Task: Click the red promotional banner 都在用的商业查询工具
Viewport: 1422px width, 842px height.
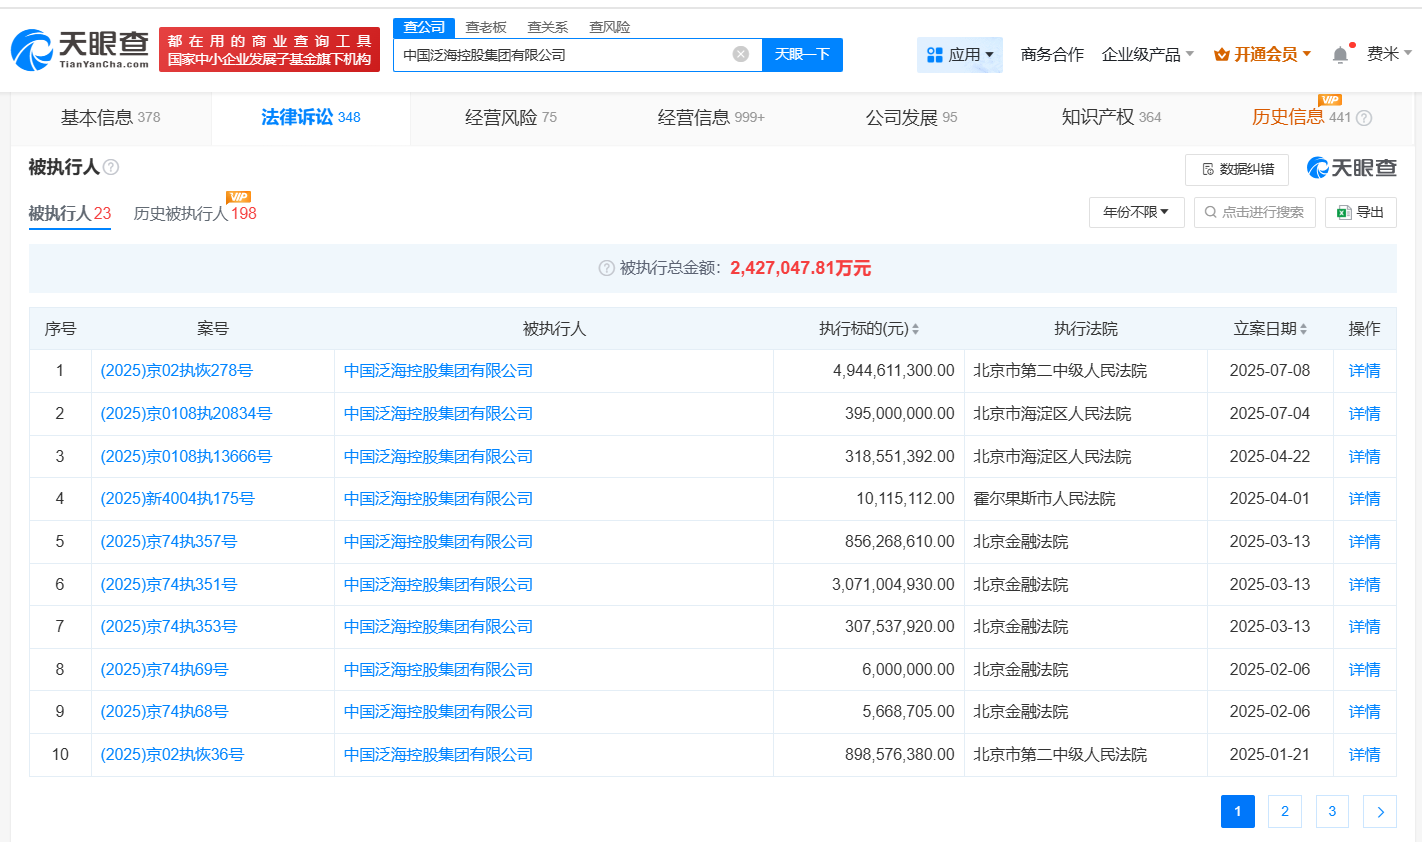Action: coord(269,50)
